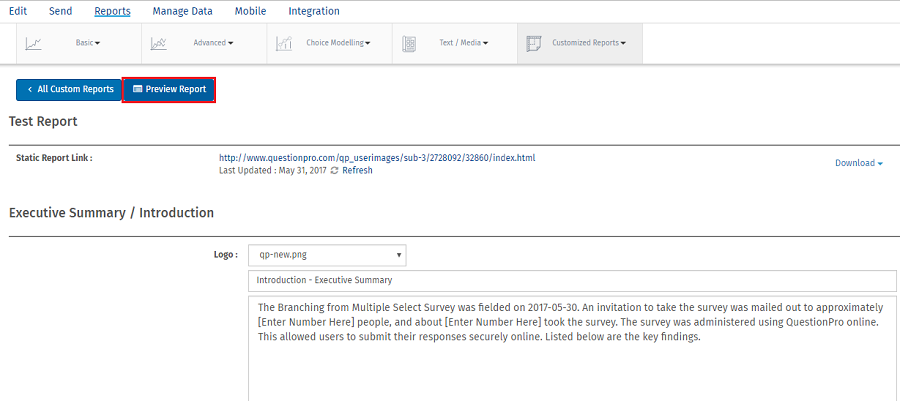Open the Customized Reports dropdown
Image resolution: width=900 pixels, height=401 pixels.
tap(589, 44)
